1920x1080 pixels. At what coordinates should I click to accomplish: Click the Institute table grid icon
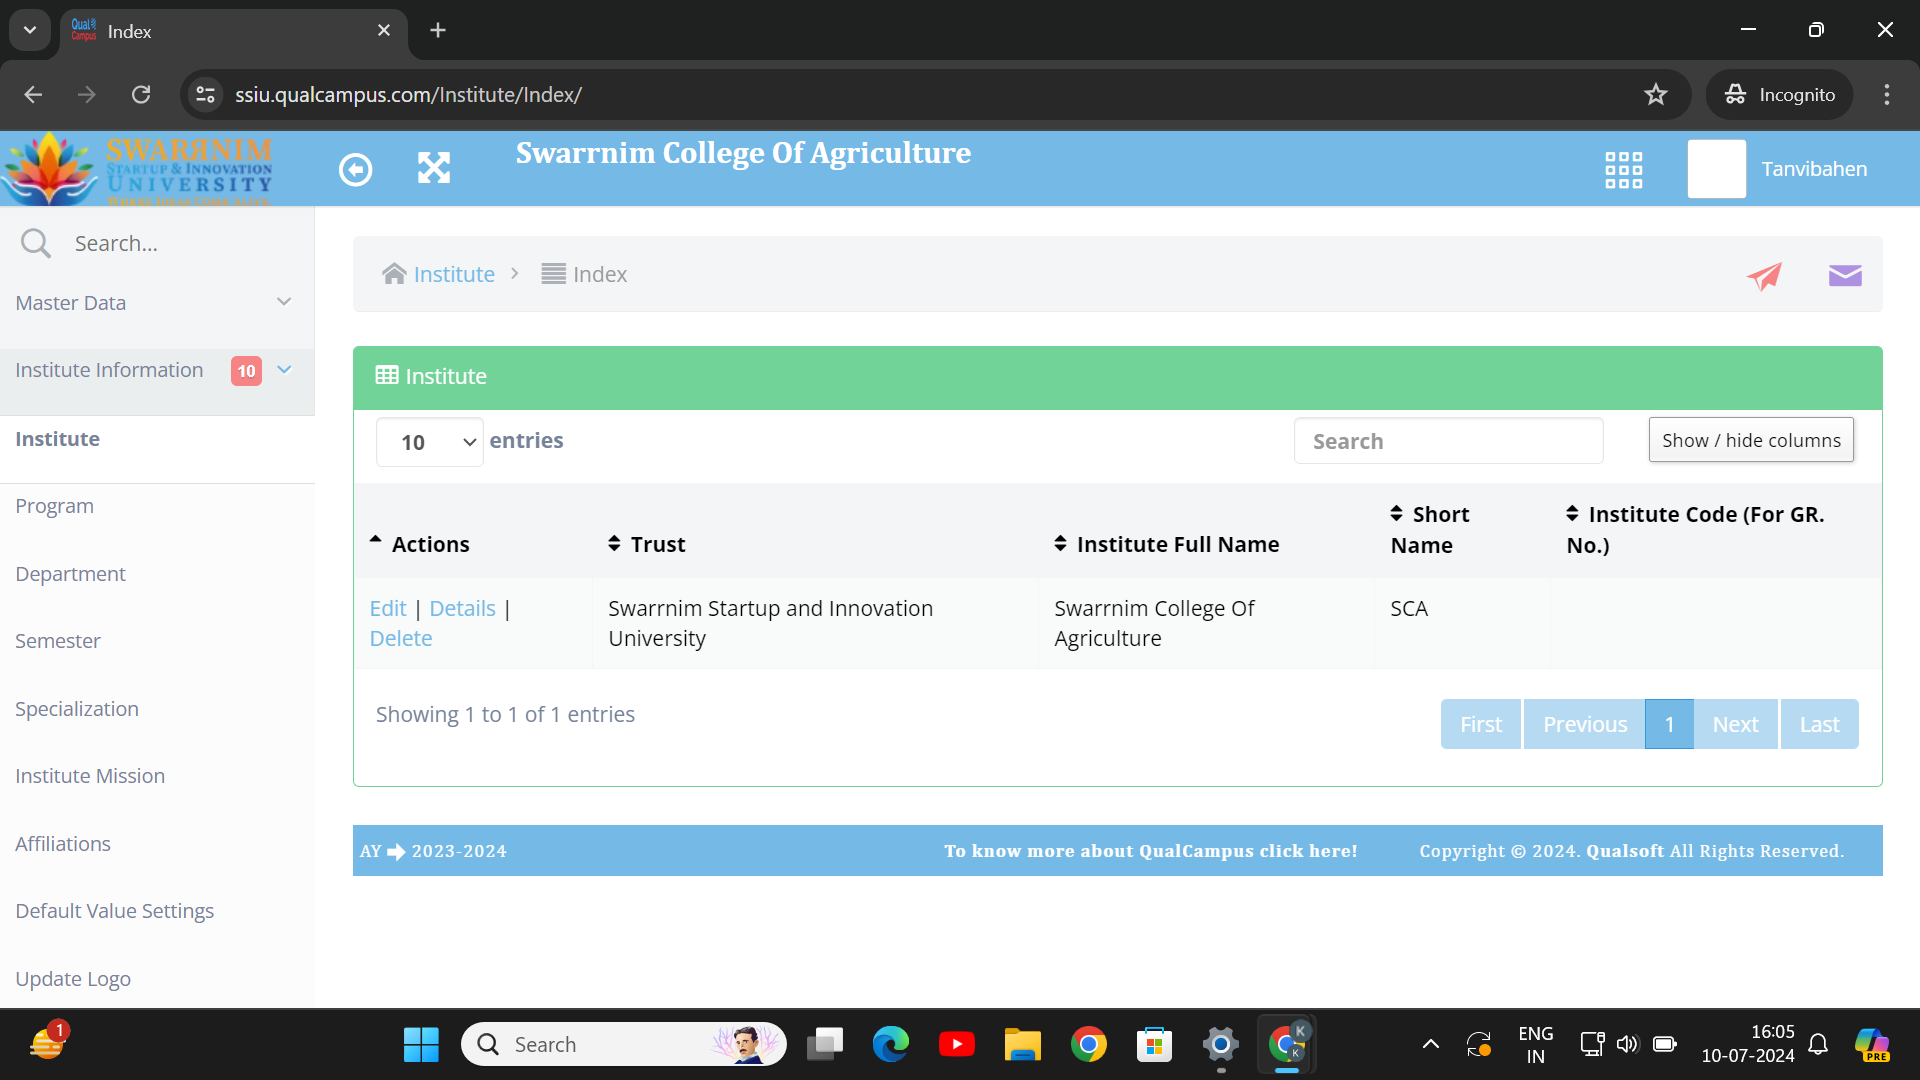[387, 375]
